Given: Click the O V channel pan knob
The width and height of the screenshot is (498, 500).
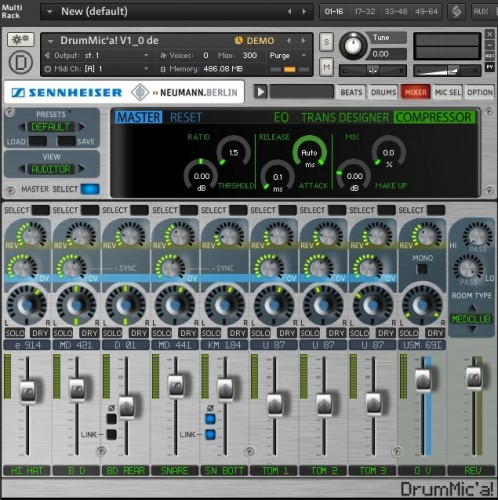Looking at the screenshot, I should pyautogui.click(x=422, y=305).
